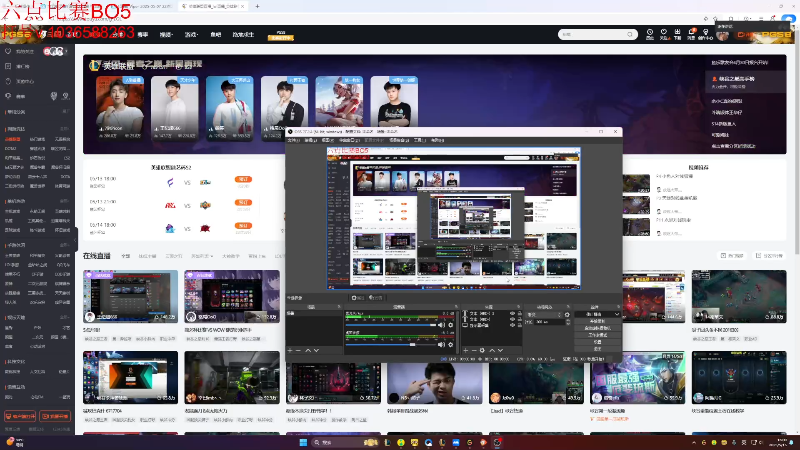Image resolution: width=800 pixels, height=450 pixels.
Task: Pop out the OBS Sources dock
Action: tap(518, 307)
